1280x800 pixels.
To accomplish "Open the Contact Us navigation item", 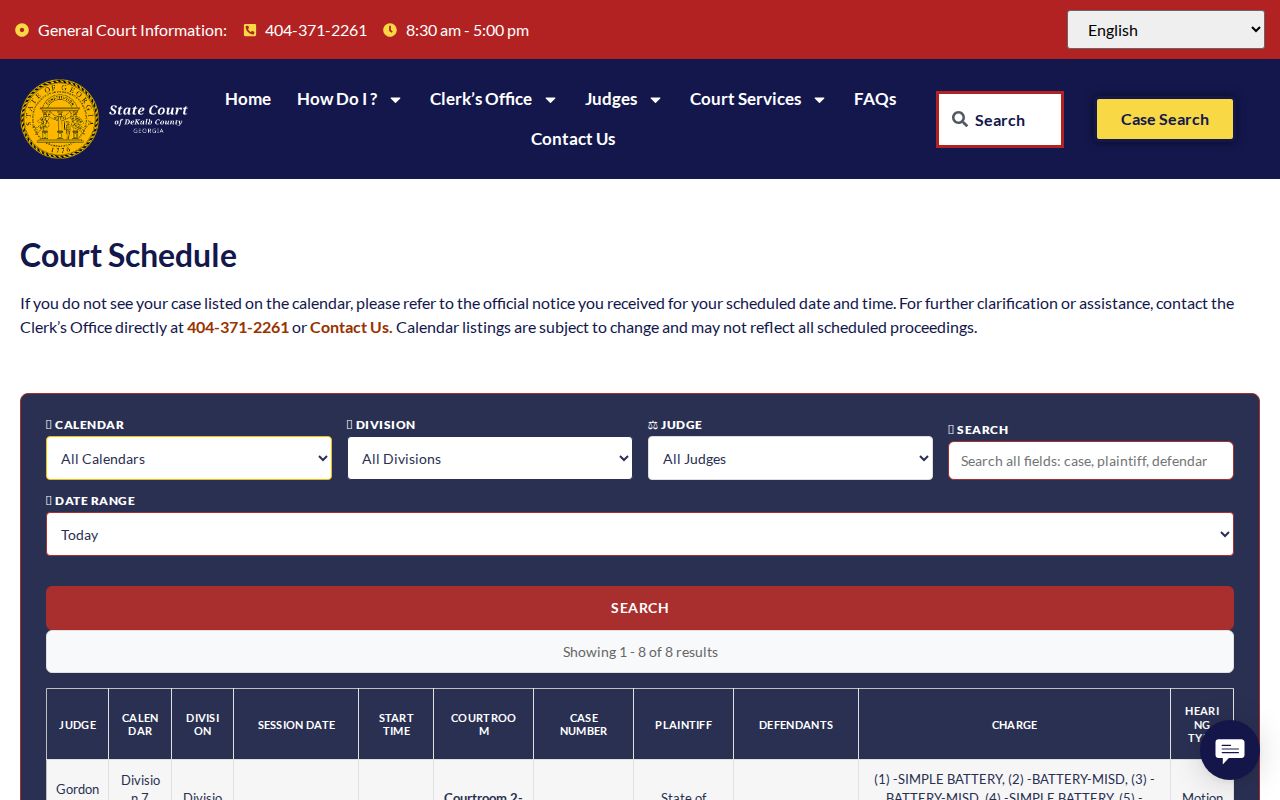I will (573, 139).
